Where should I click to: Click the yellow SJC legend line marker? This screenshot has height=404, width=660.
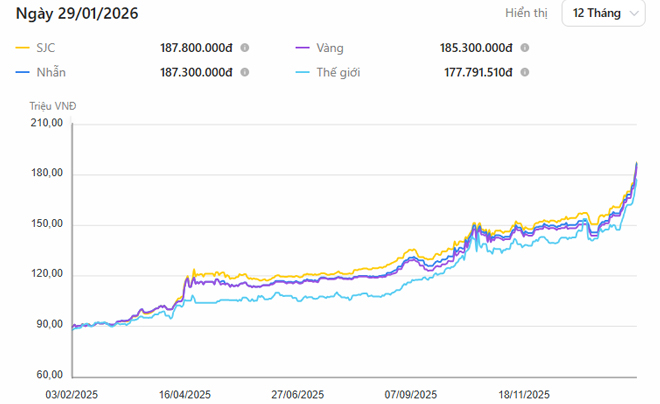pos(23,47)
